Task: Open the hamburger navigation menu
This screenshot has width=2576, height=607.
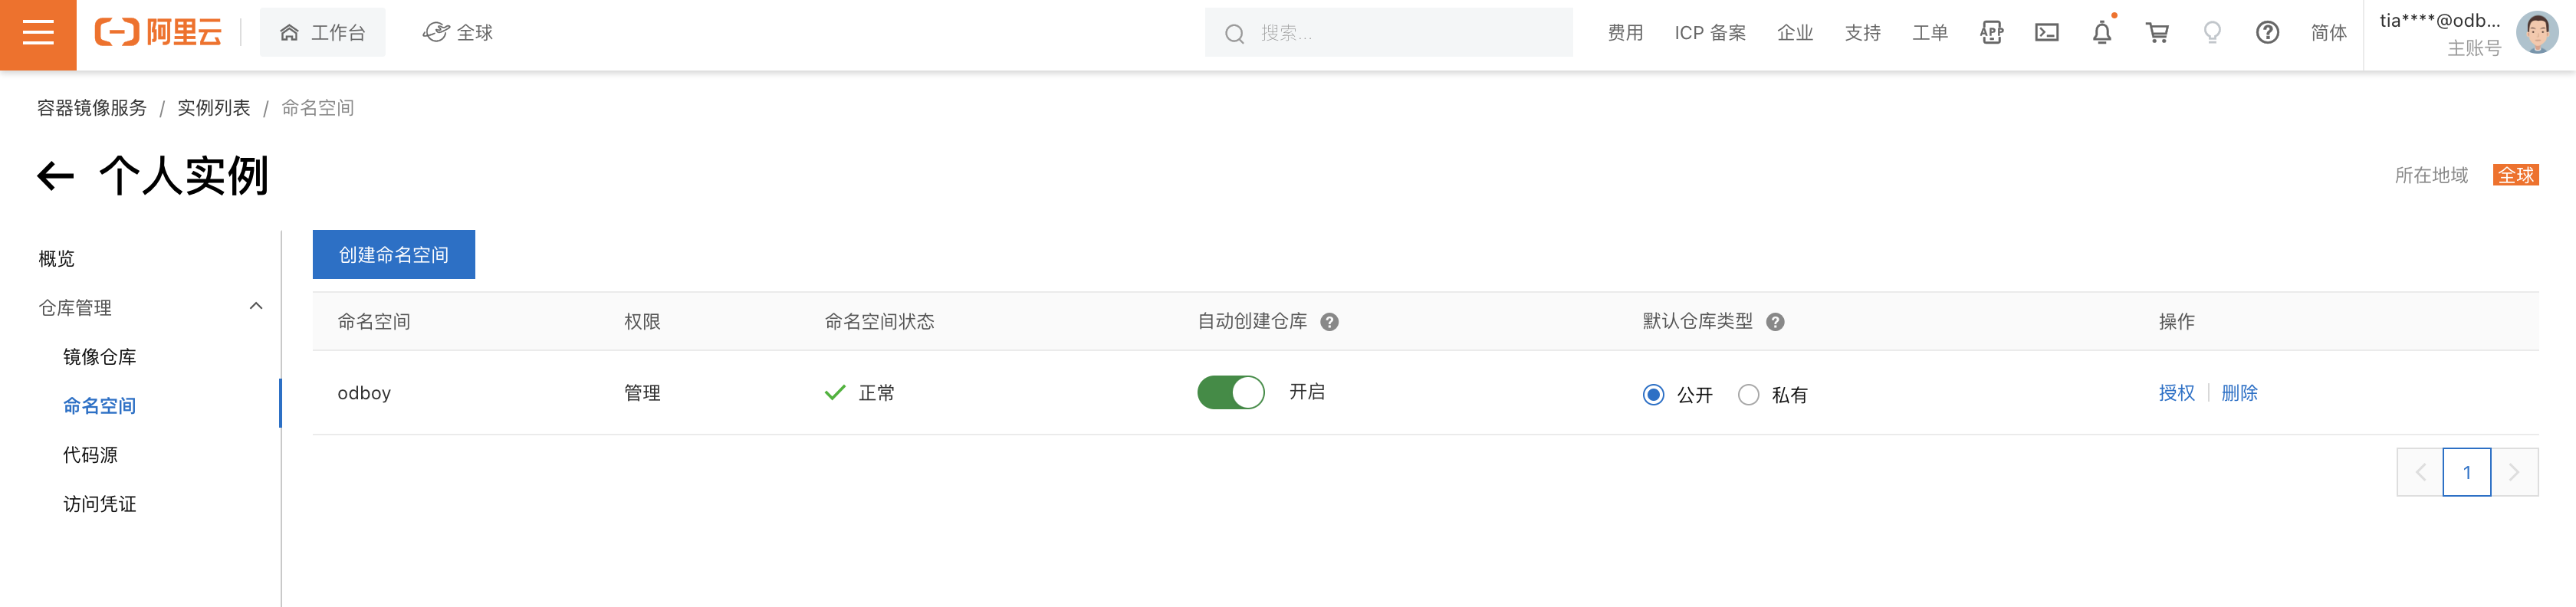Action: (x=38, y=34)
